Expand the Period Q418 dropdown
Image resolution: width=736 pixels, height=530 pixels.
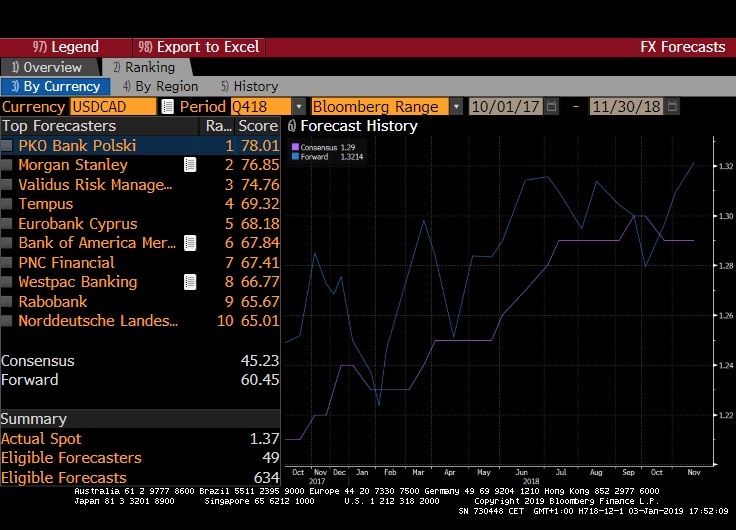(x=299, y=107)
